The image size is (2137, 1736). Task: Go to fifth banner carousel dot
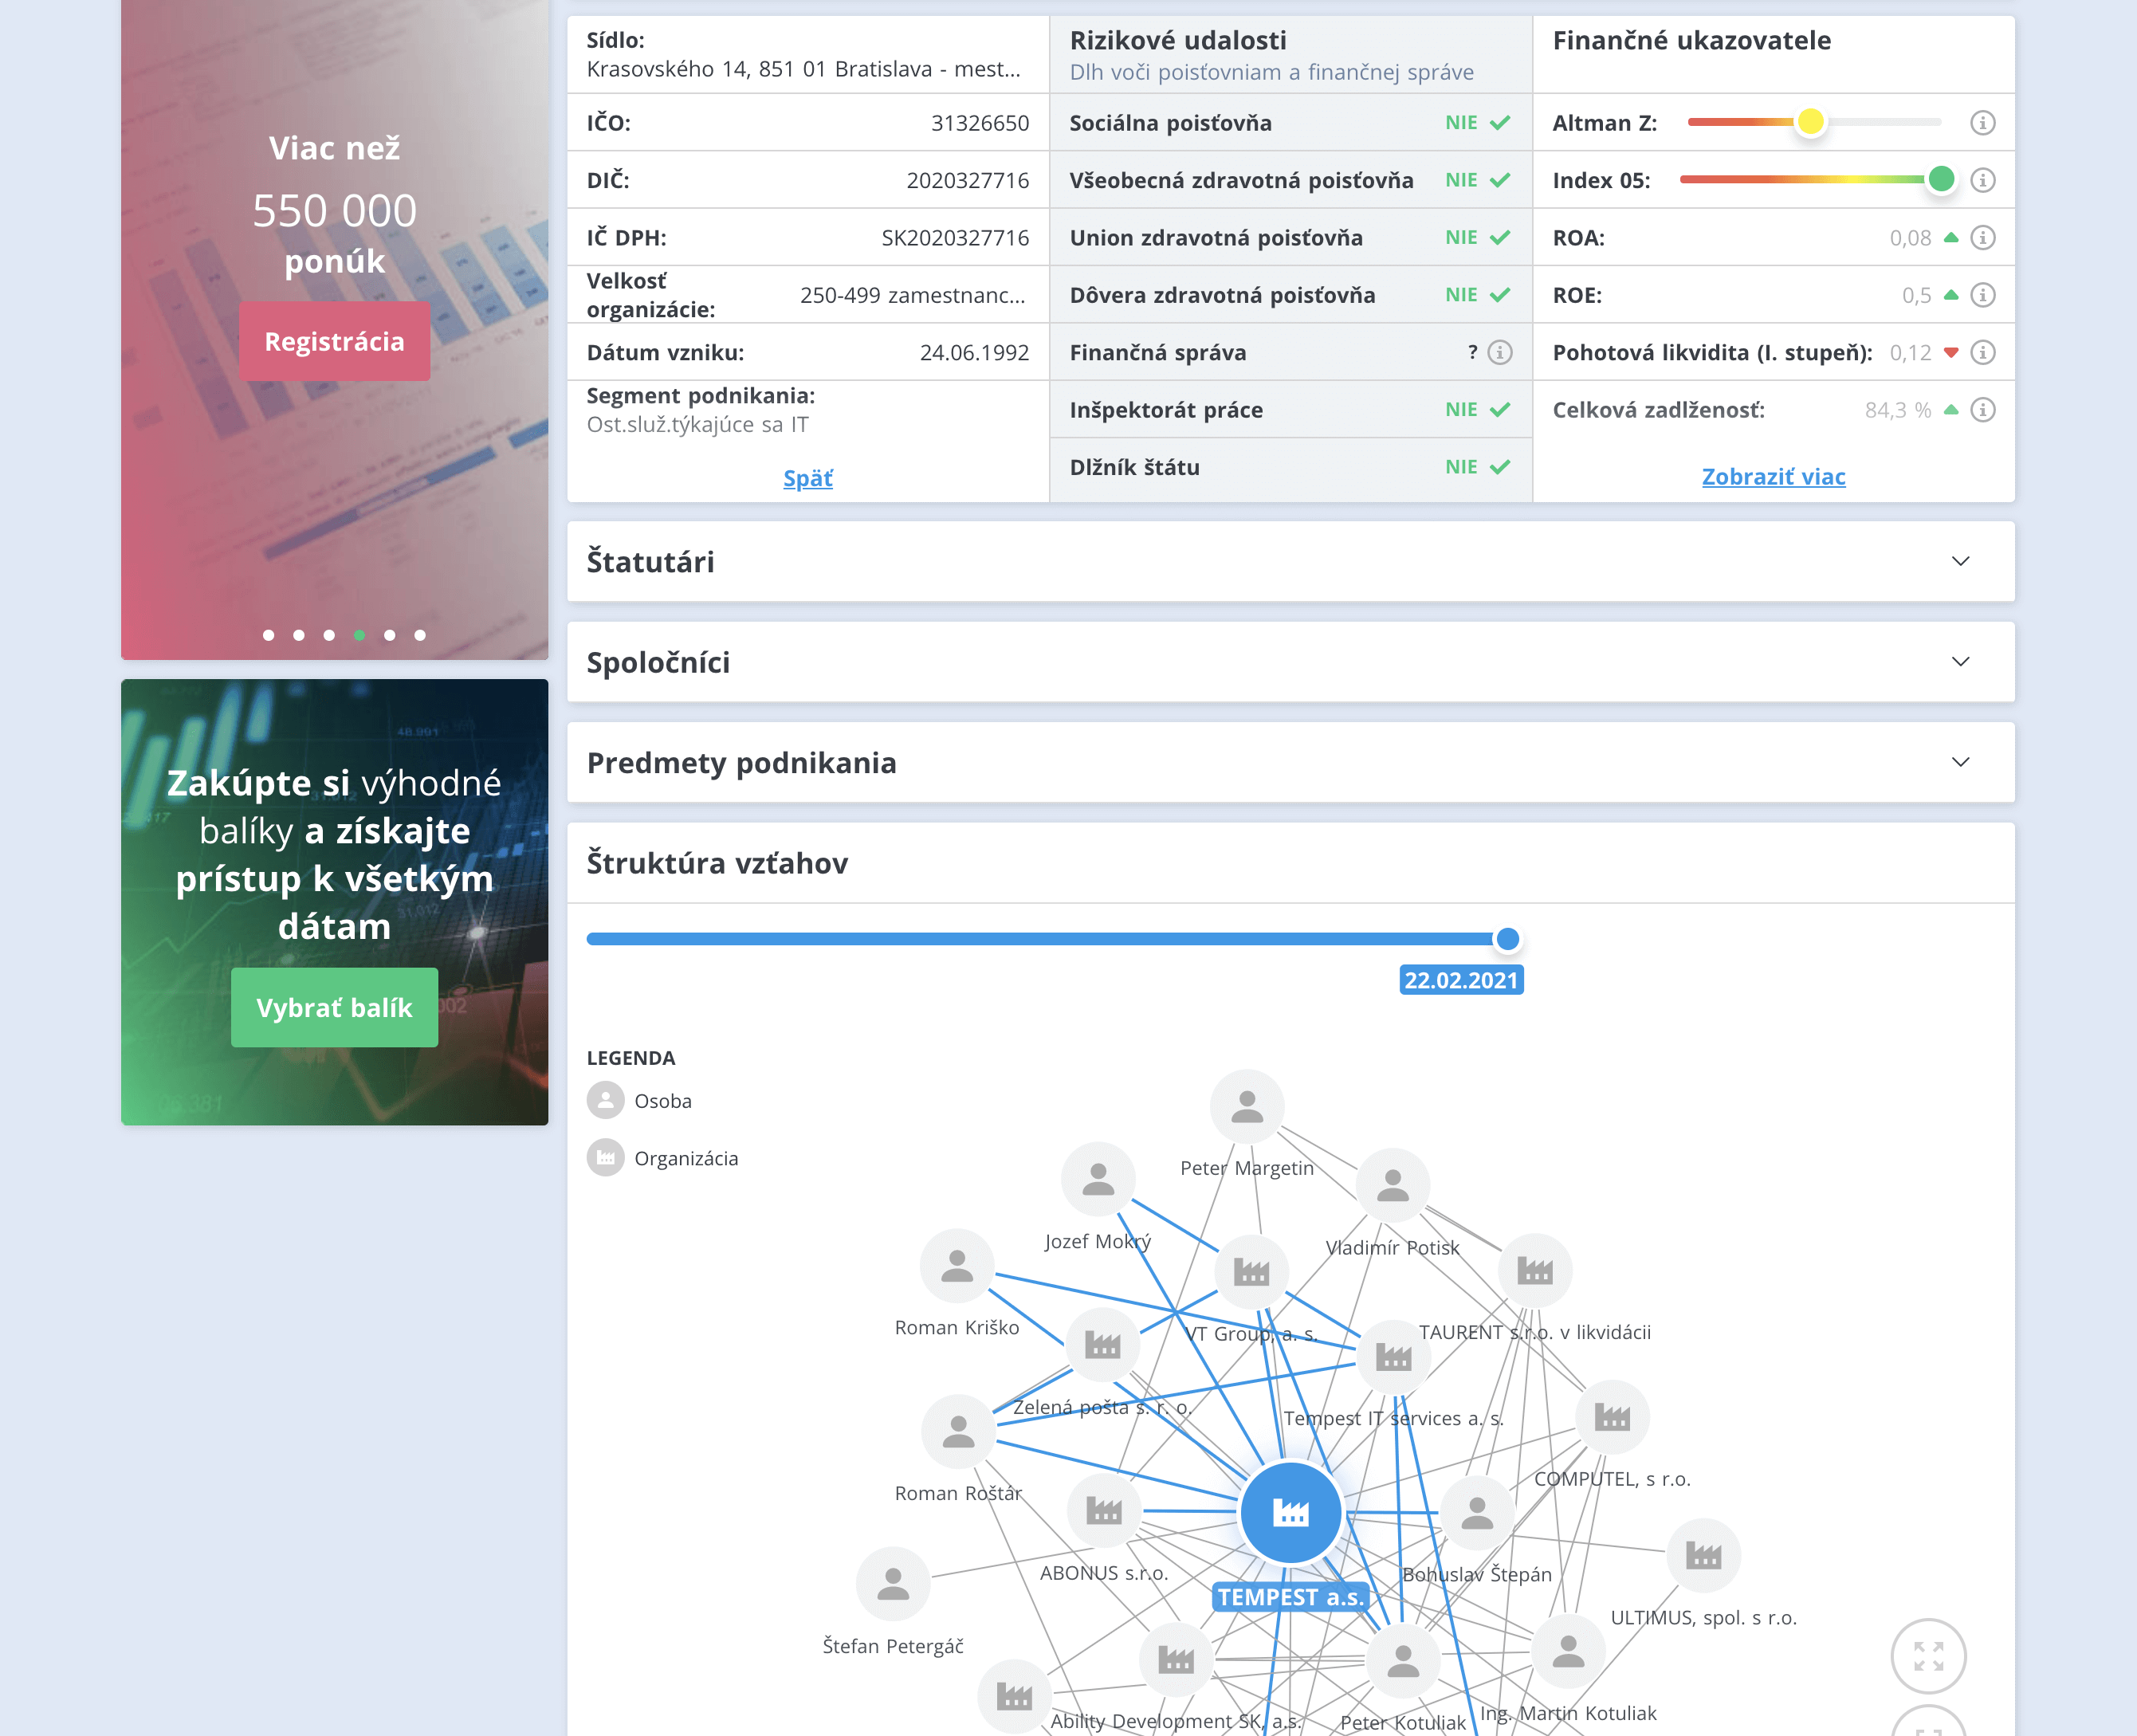pyautogui.click(x=390, y=635)
